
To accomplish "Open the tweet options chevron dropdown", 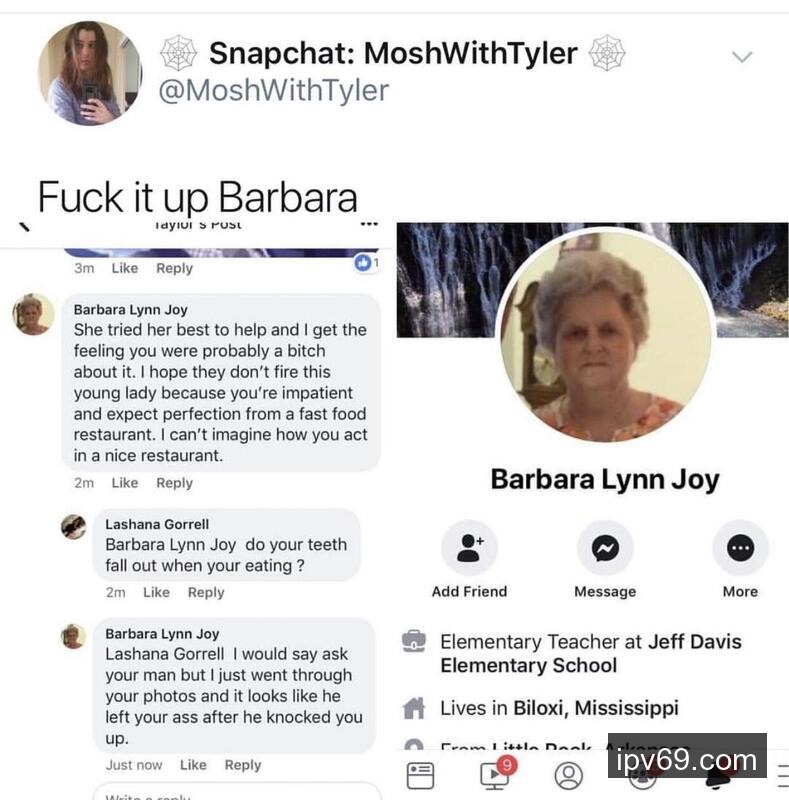I will pyautogui.click(x=742, y=57).
